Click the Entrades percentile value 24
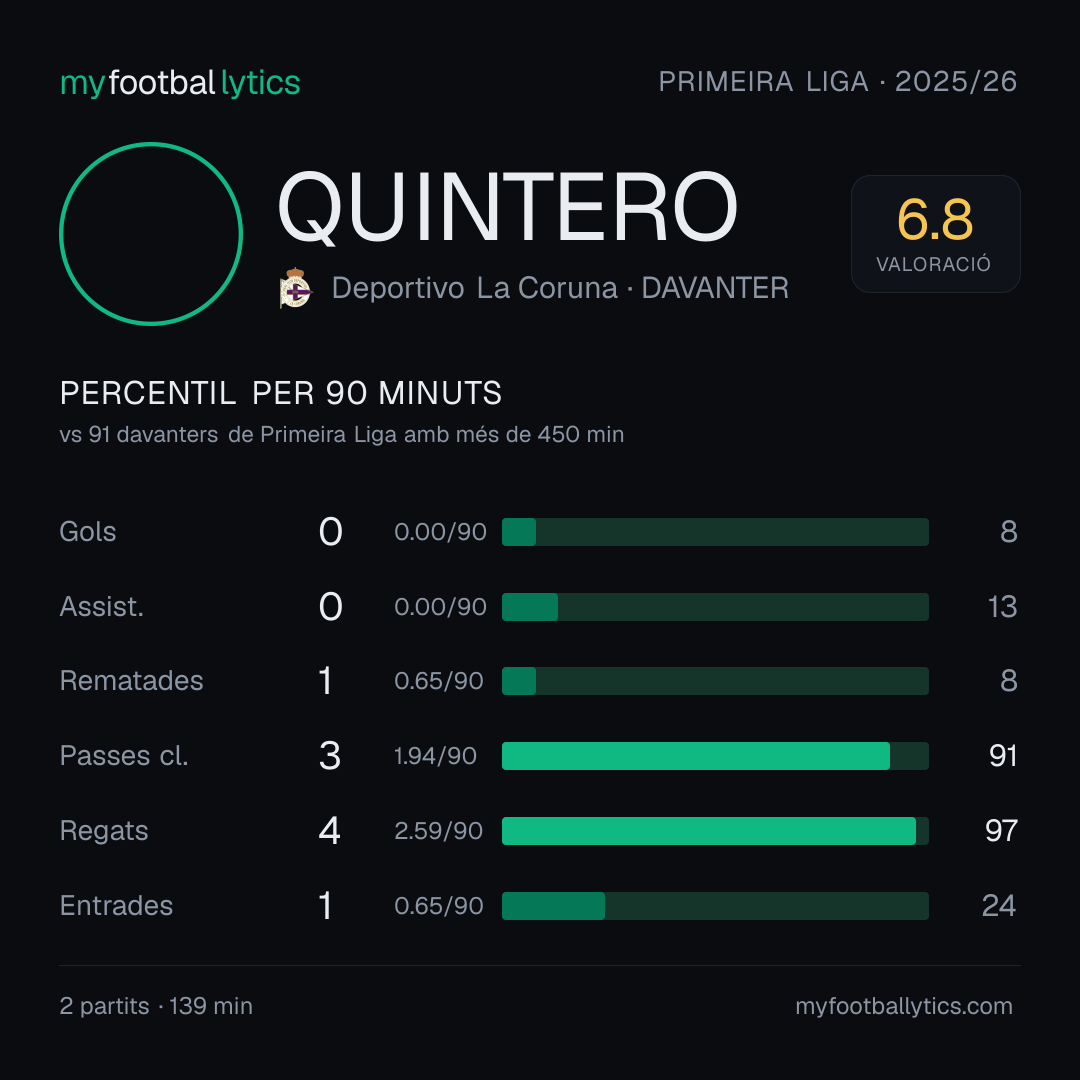This screenshot has height=1080, width=1080. point(999,906)
